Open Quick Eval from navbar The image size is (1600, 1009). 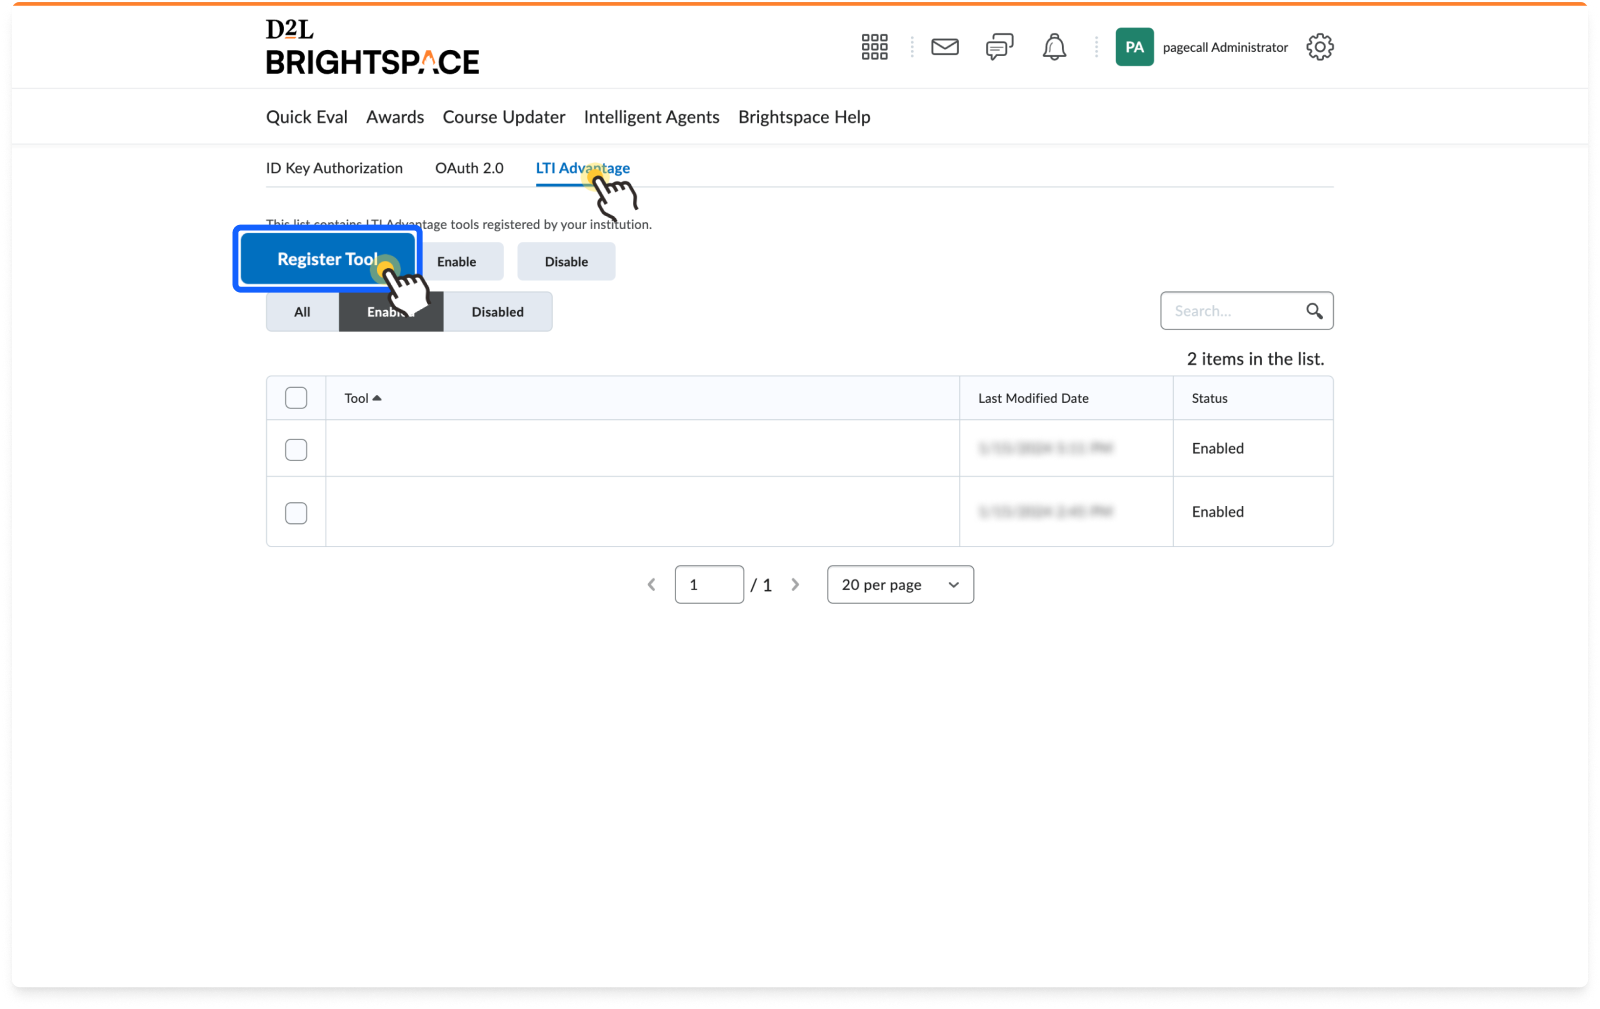pos(307,117)
